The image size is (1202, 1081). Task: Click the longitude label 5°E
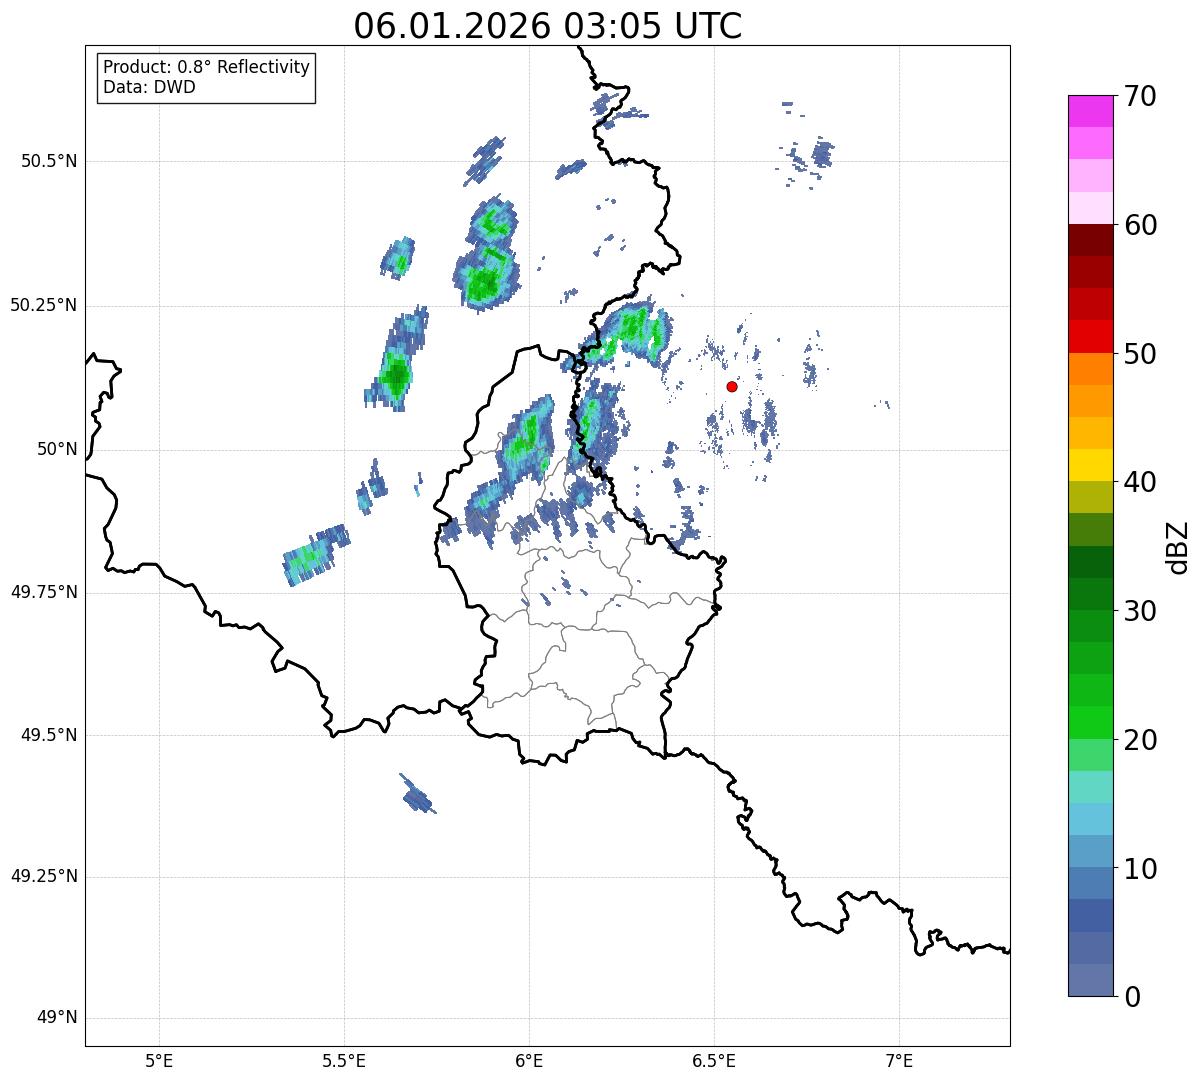[x=159, y=1060]
